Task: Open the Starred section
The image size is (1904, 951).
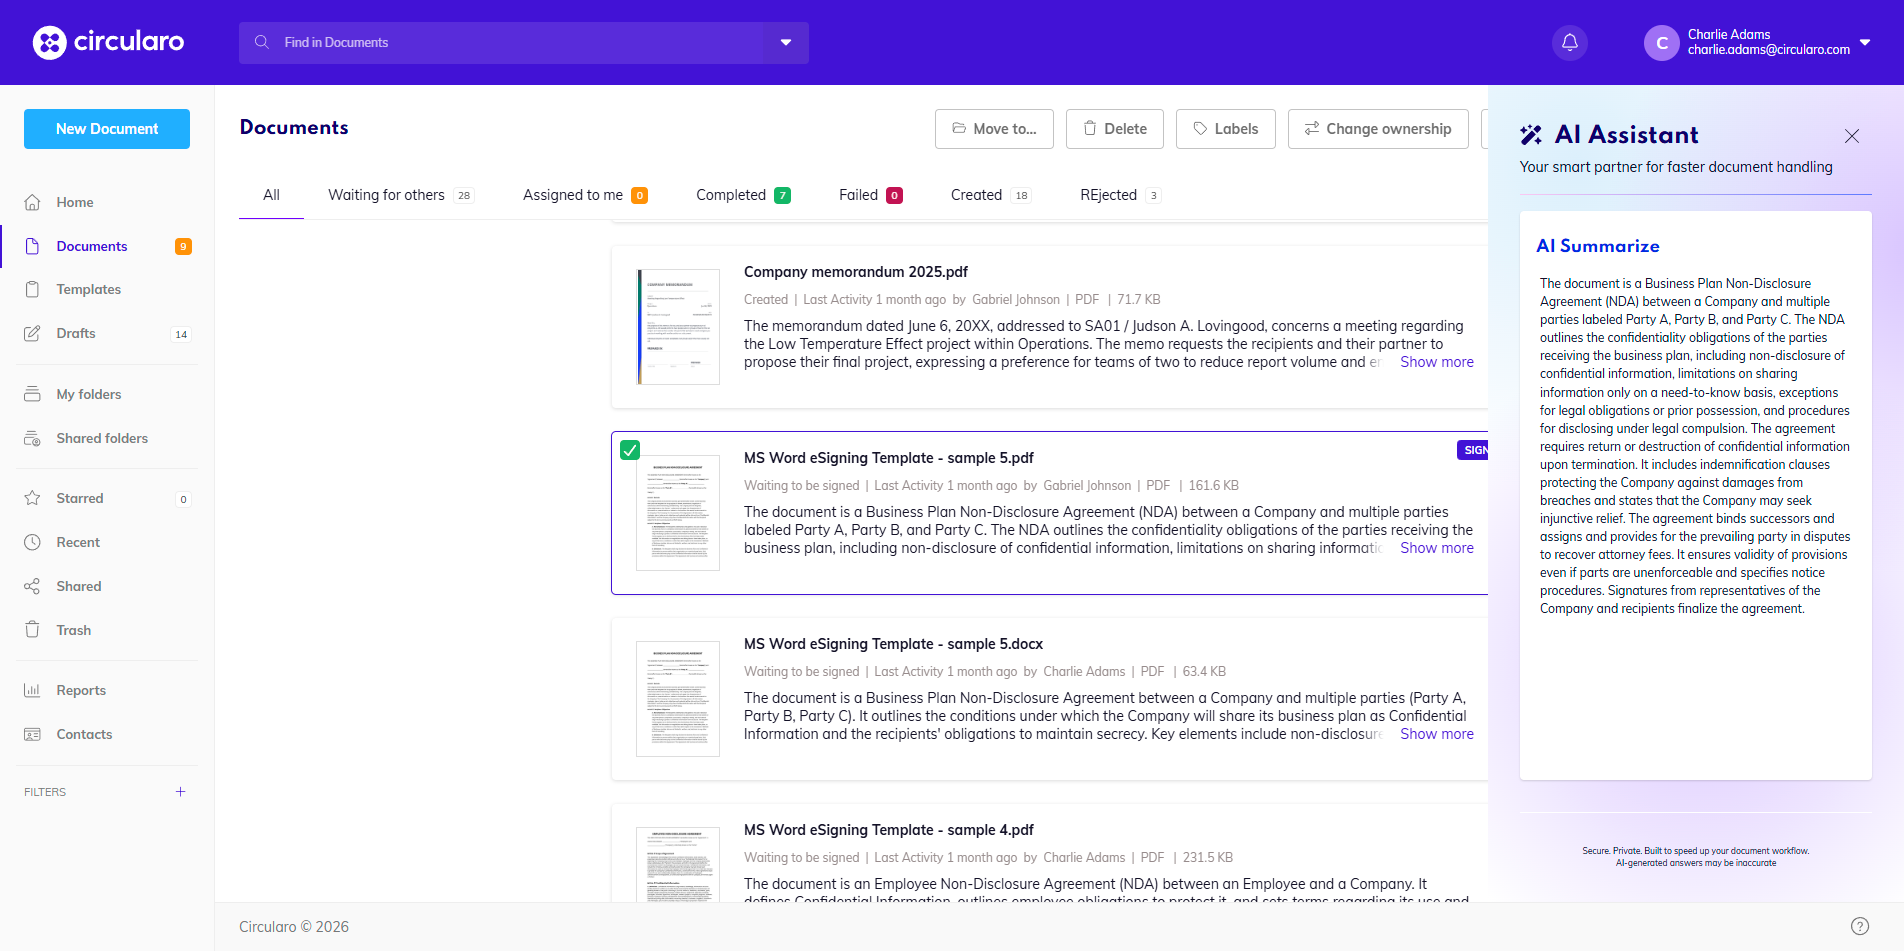Action: (x=79, y=498)
